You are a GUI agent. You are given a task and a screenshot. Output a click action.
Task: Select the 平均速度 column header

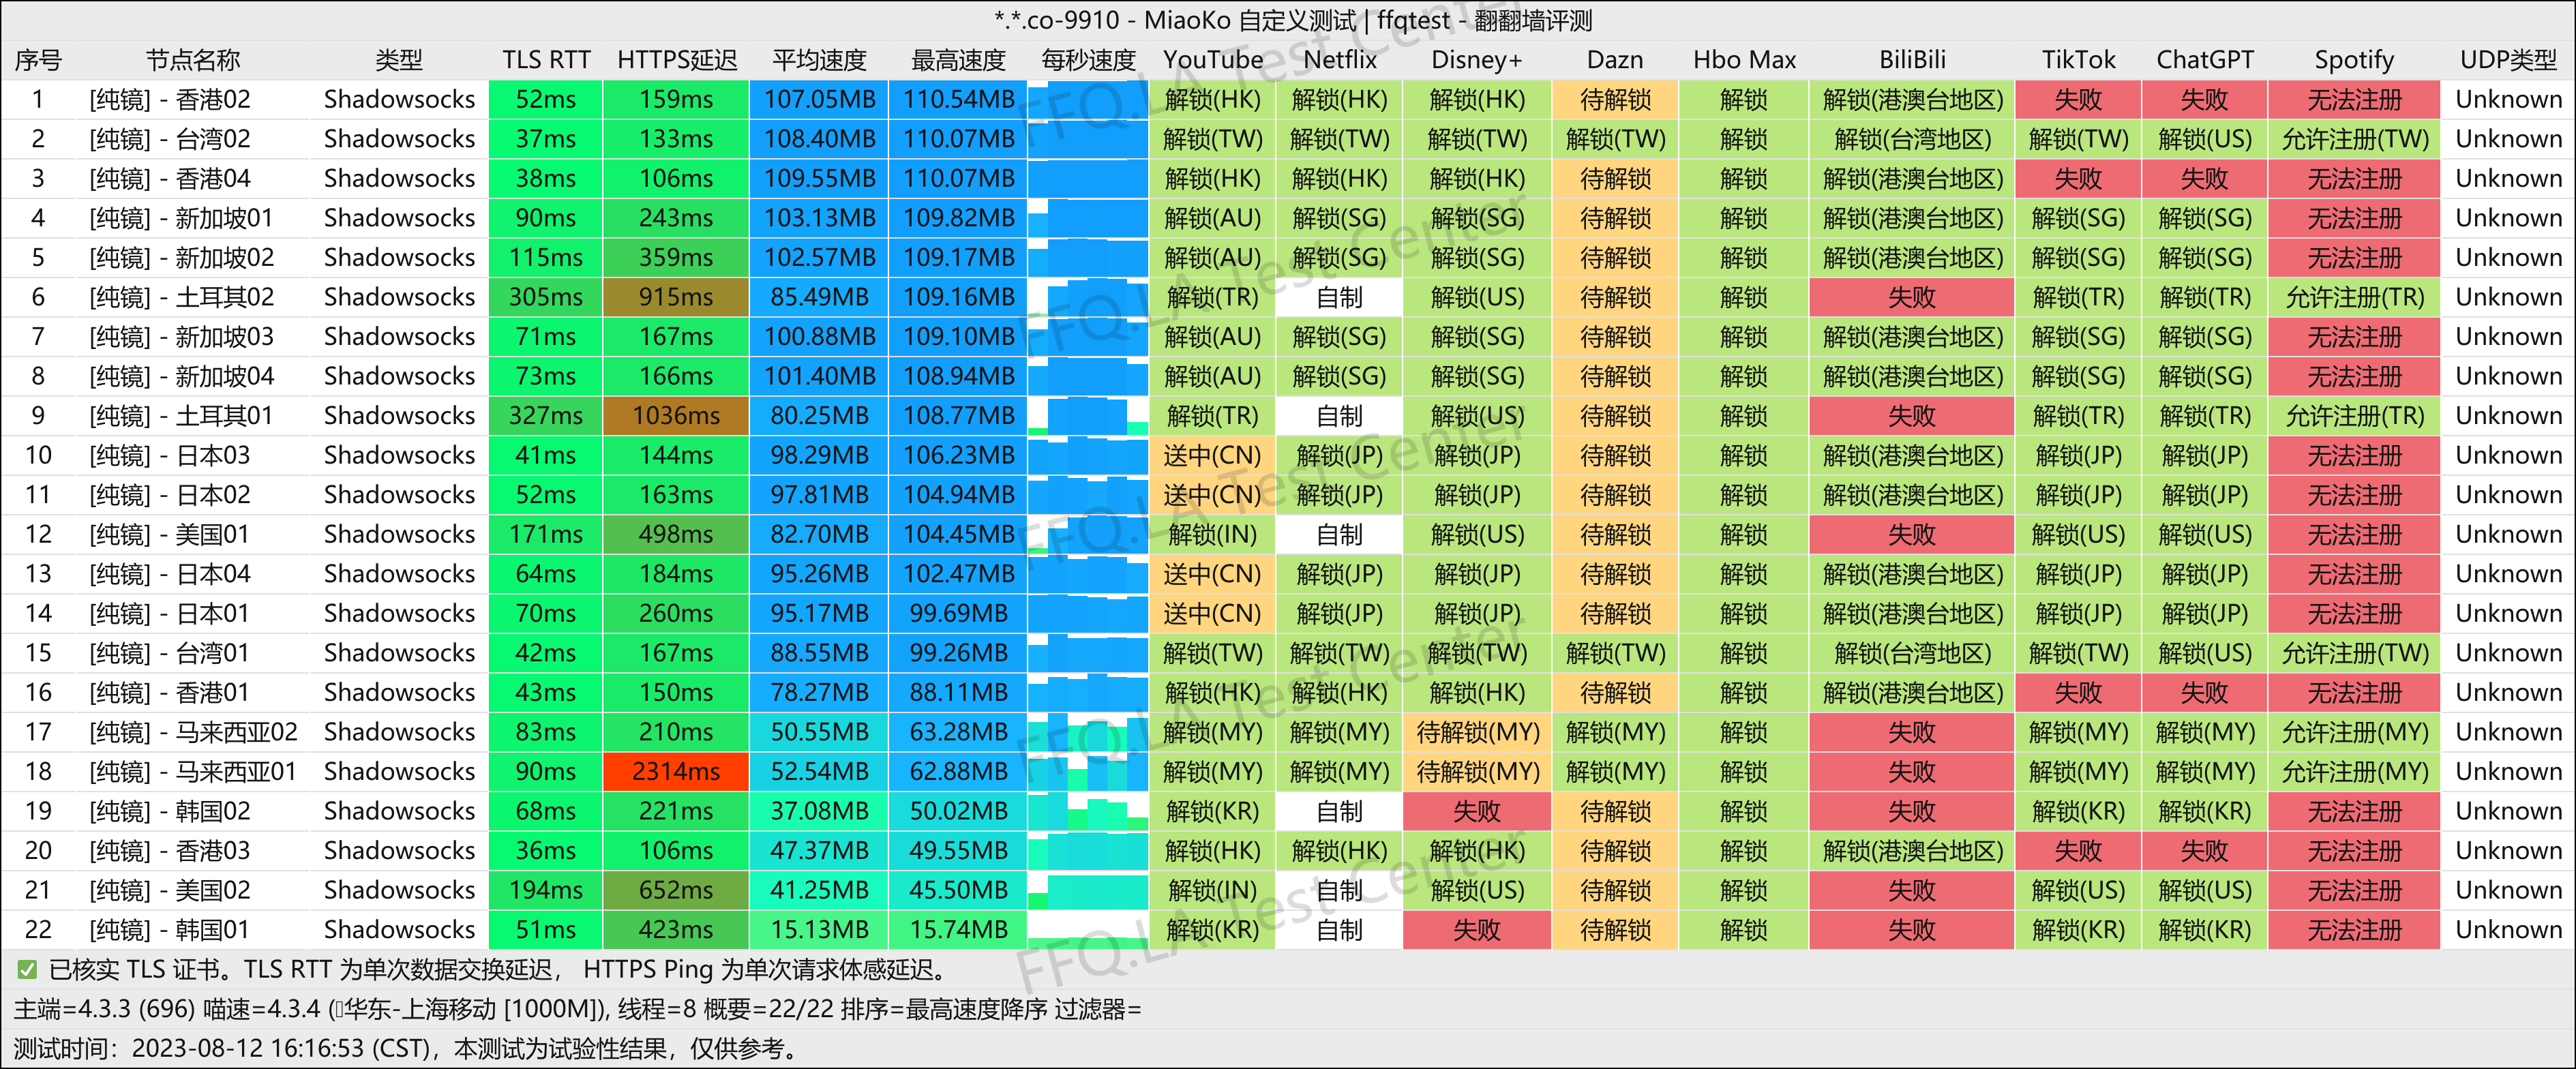[819, 60]
